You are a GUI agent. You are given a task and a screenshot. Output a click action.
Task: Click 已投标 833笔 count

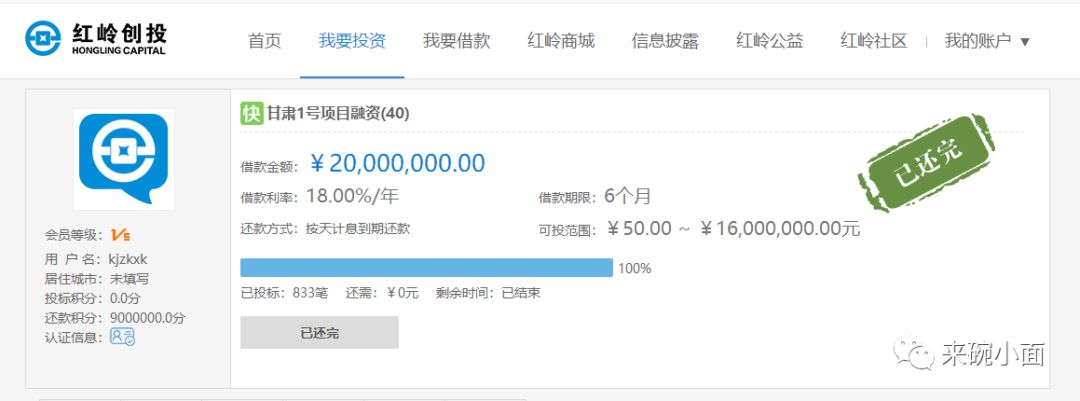[x=284, y=293]
